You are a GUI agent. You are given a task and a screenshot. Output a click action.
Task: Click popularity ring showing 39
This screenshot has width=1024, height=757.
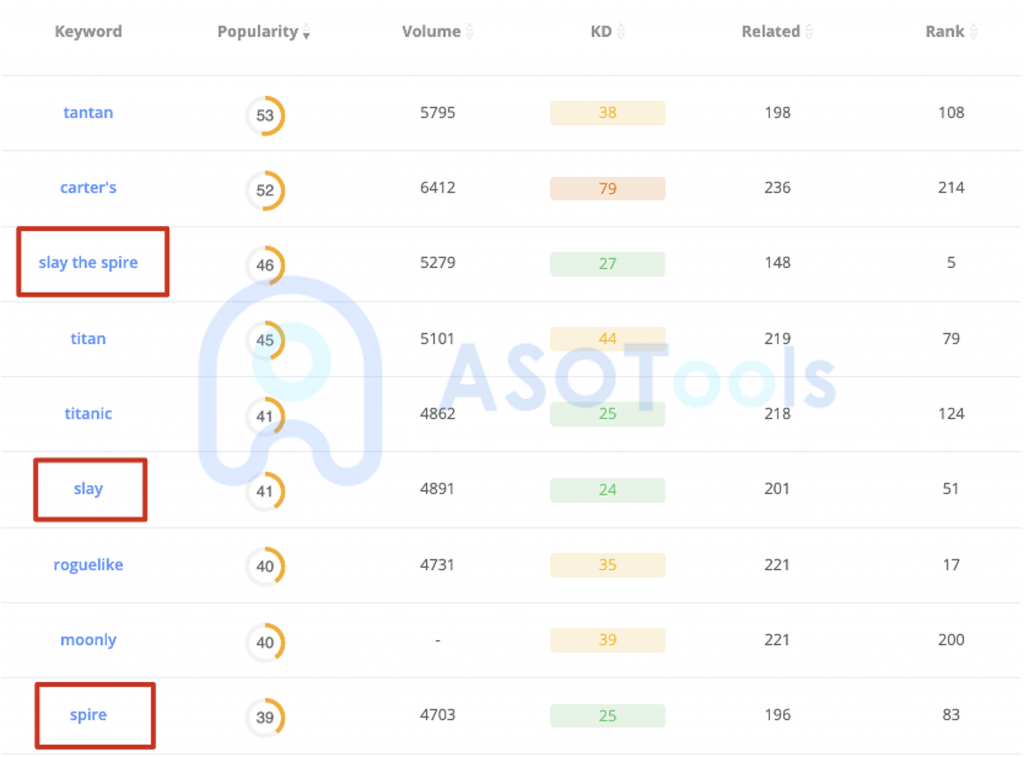coord(265,717)
